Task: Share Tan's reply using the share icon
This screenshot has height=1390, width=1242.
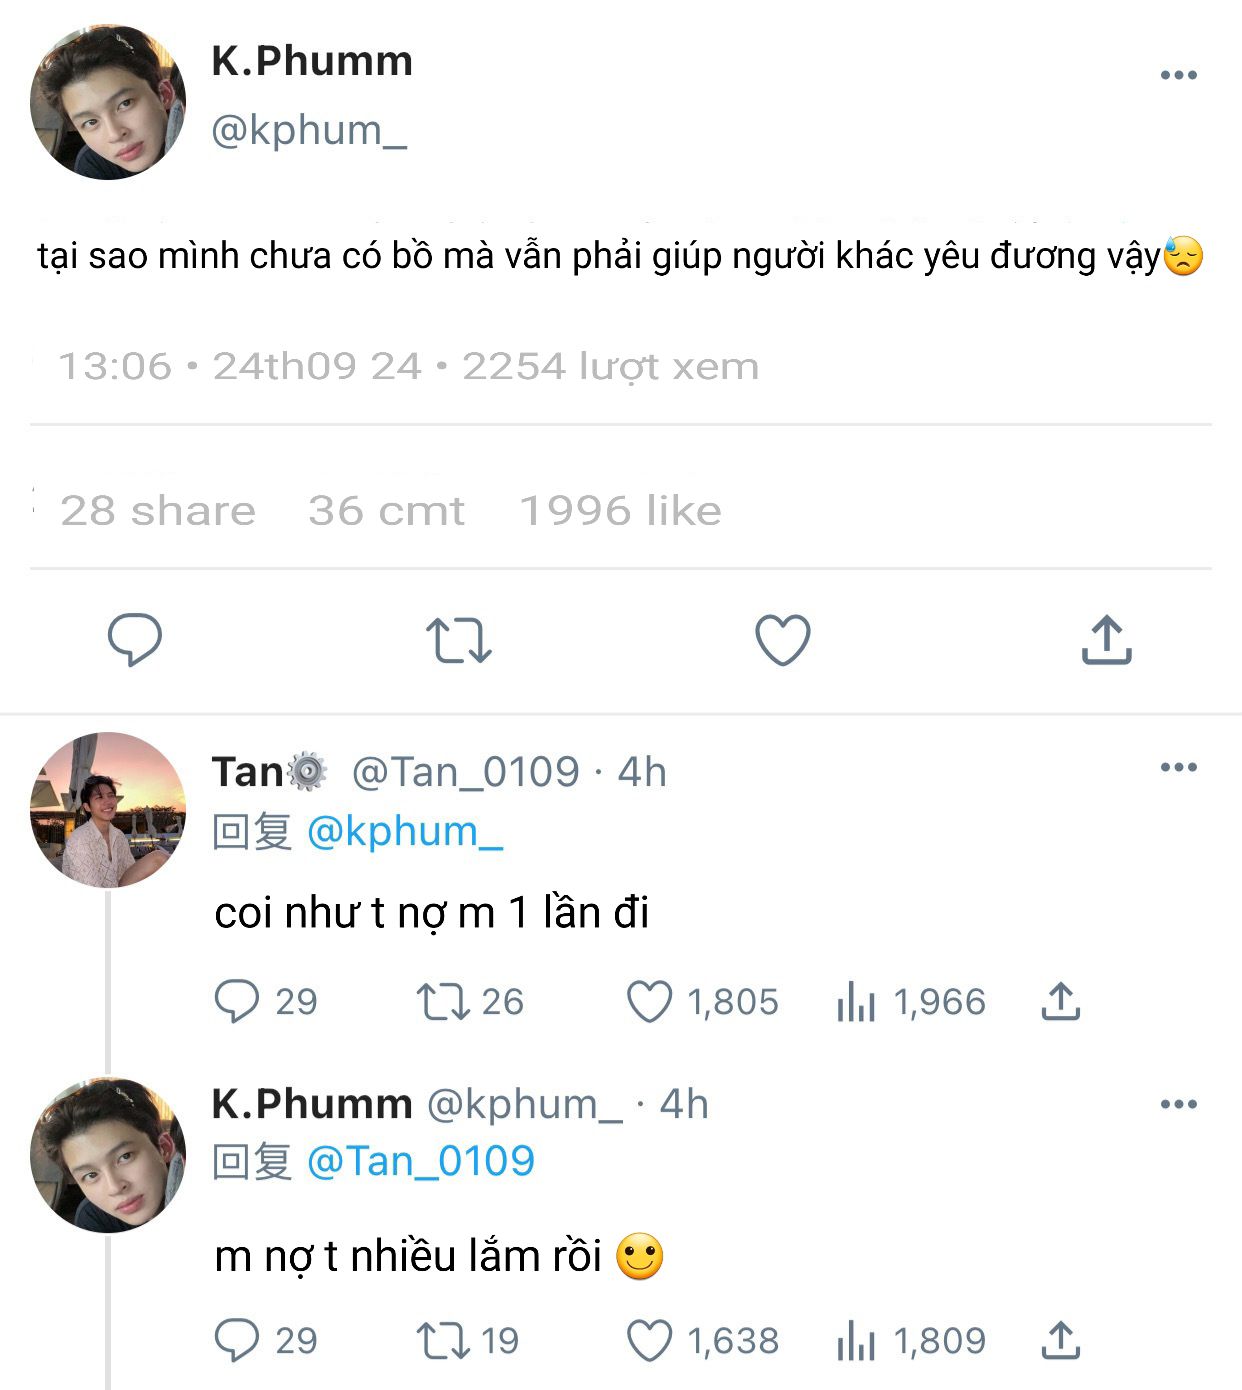Action: 1060,1001
